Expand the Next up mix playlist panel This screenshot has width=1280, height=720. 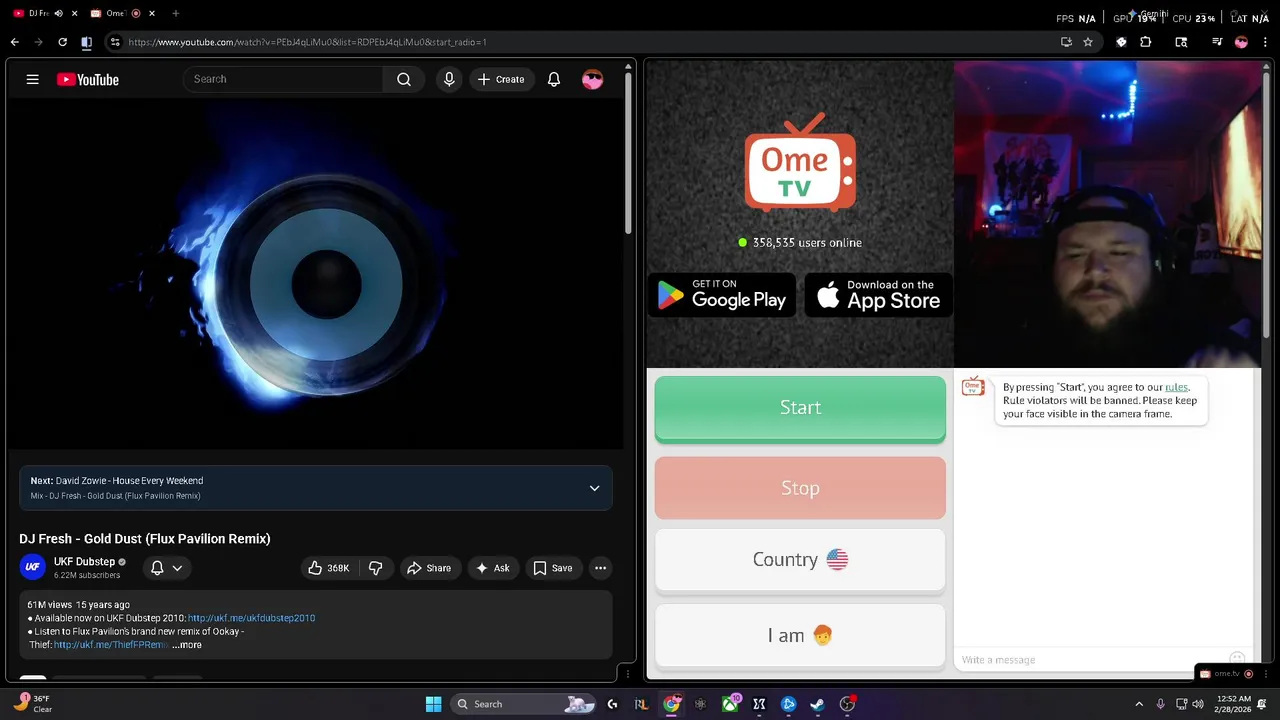pos(594,488)
